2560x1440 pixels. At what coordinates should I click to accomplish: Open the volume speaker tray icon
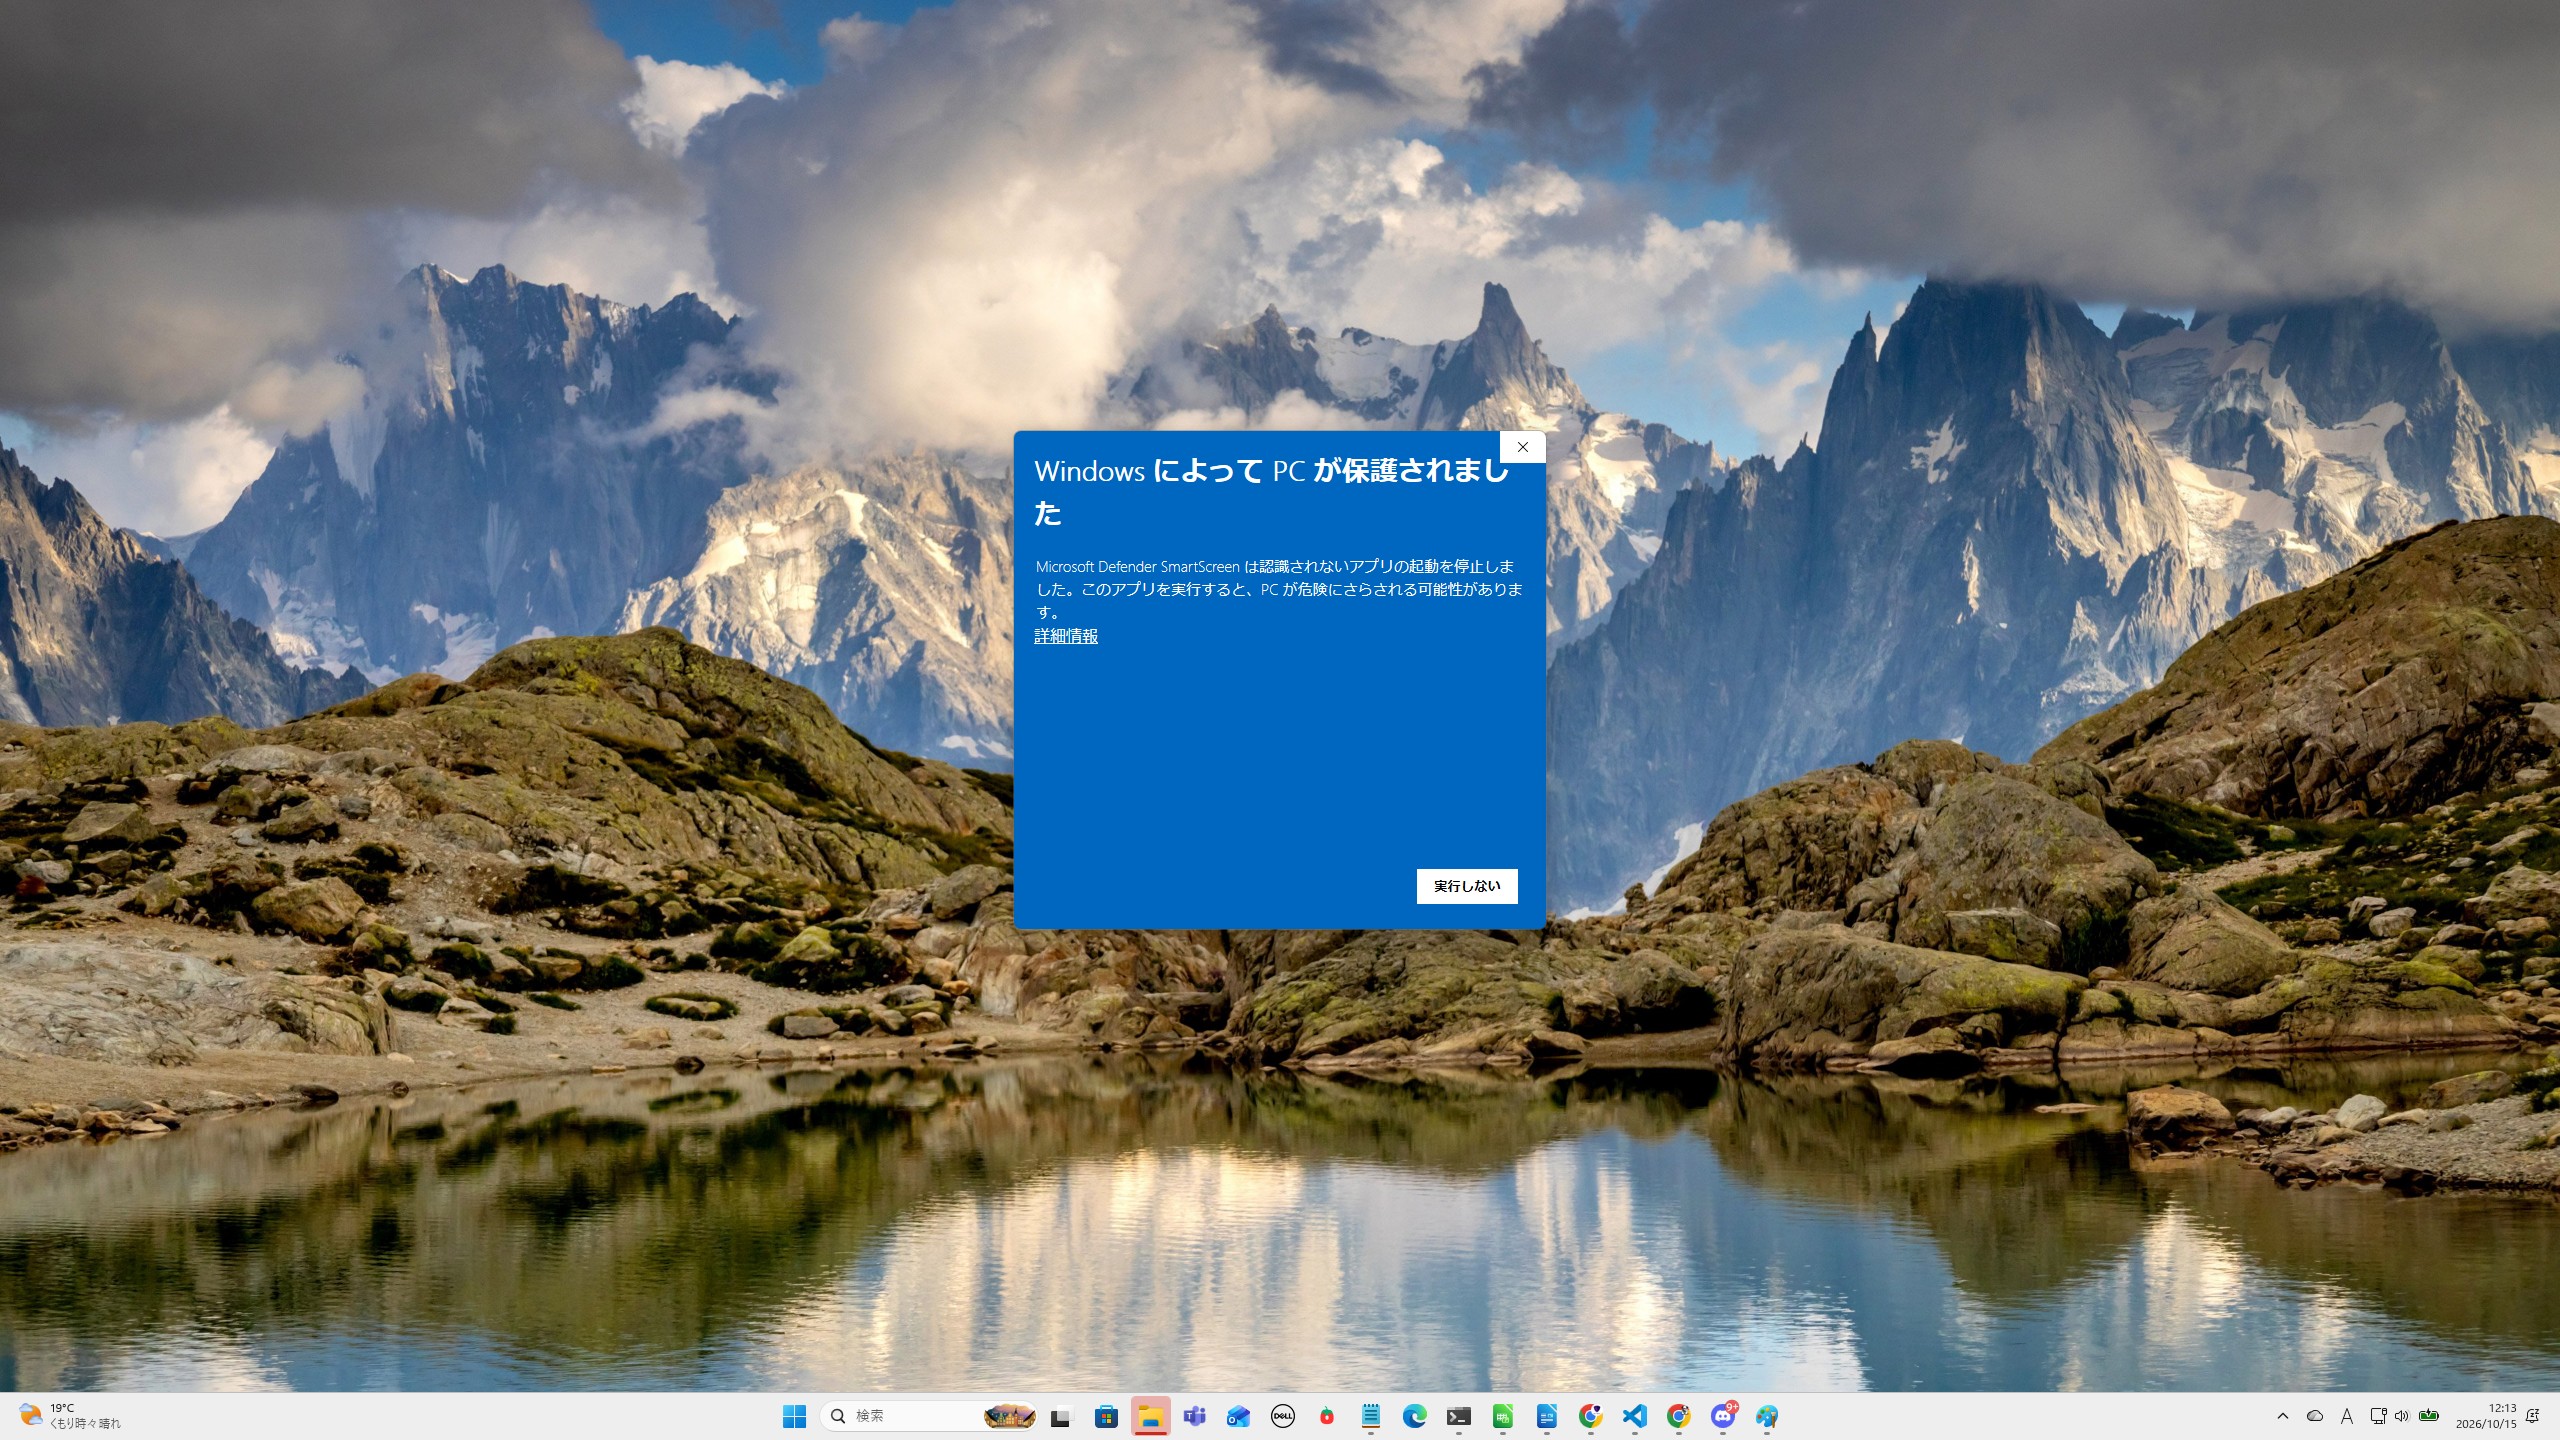(x=2402, y=1416)
